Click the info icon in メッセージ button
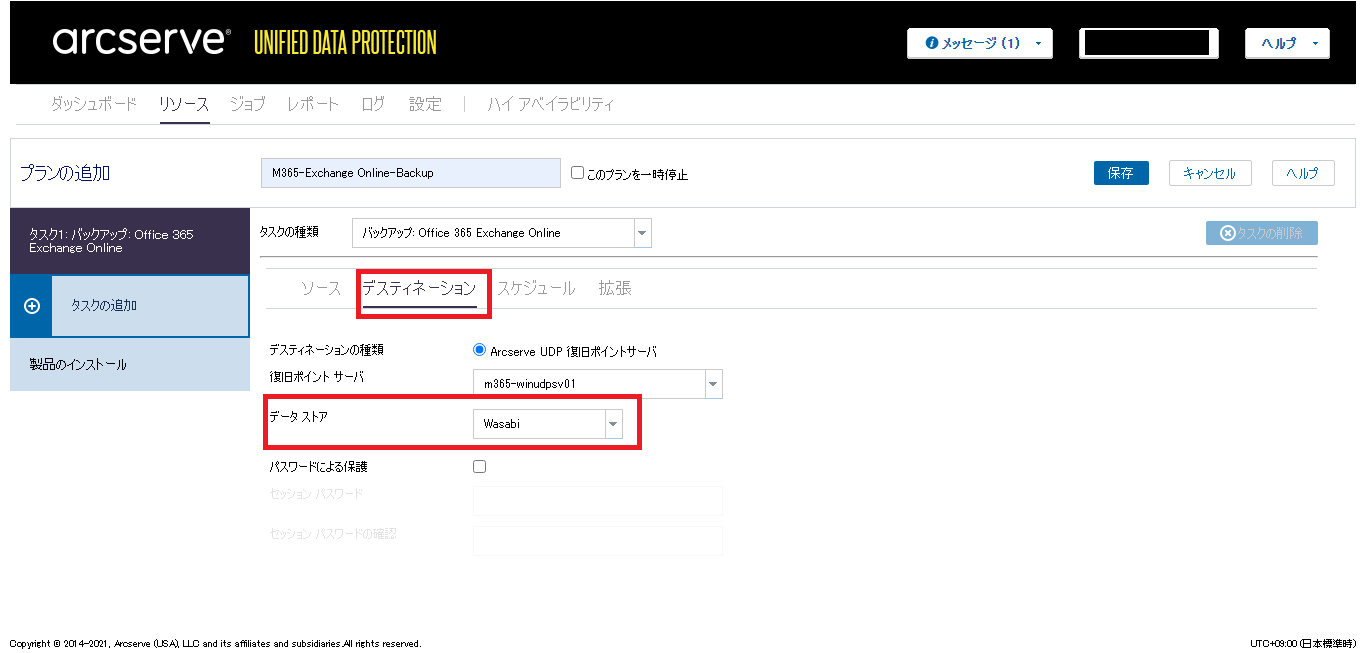The width and height of the screenshot is (1366, 653). [932, 43]
